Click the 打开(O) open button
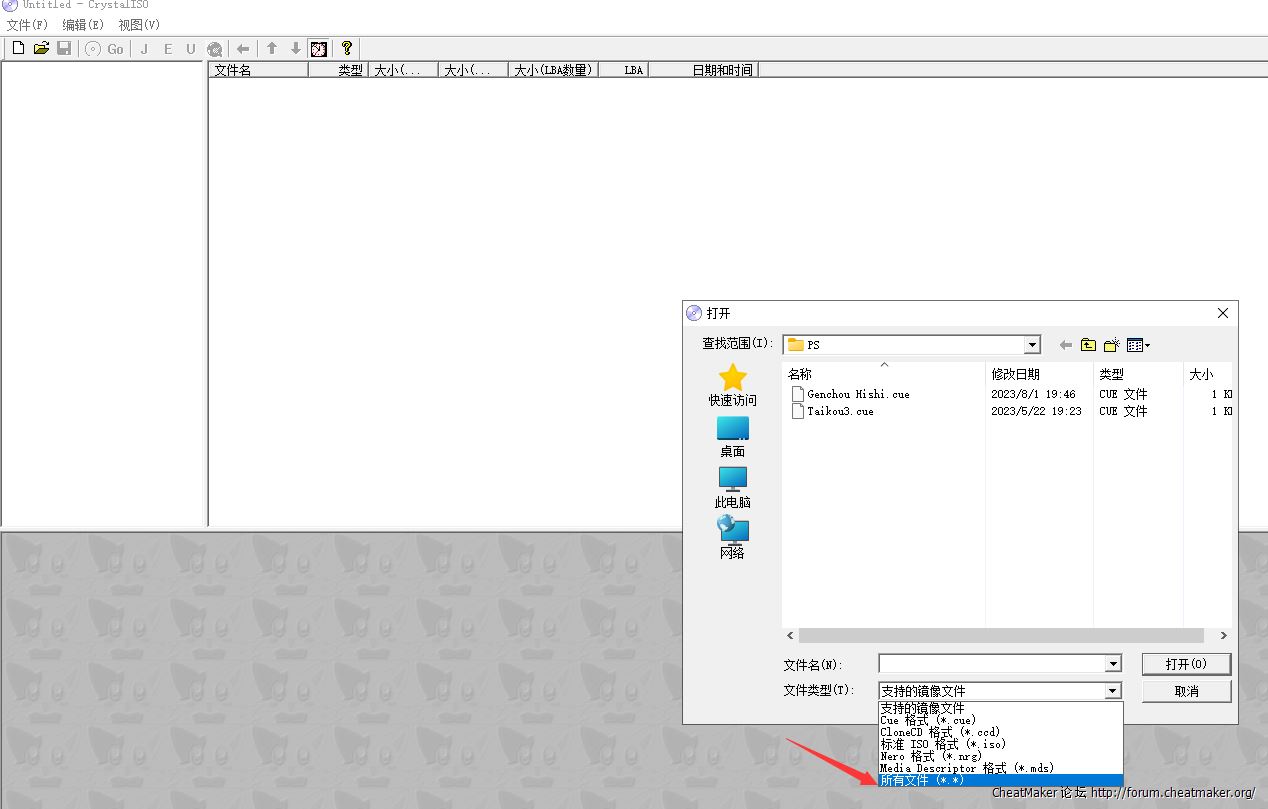 [1186, 664]
